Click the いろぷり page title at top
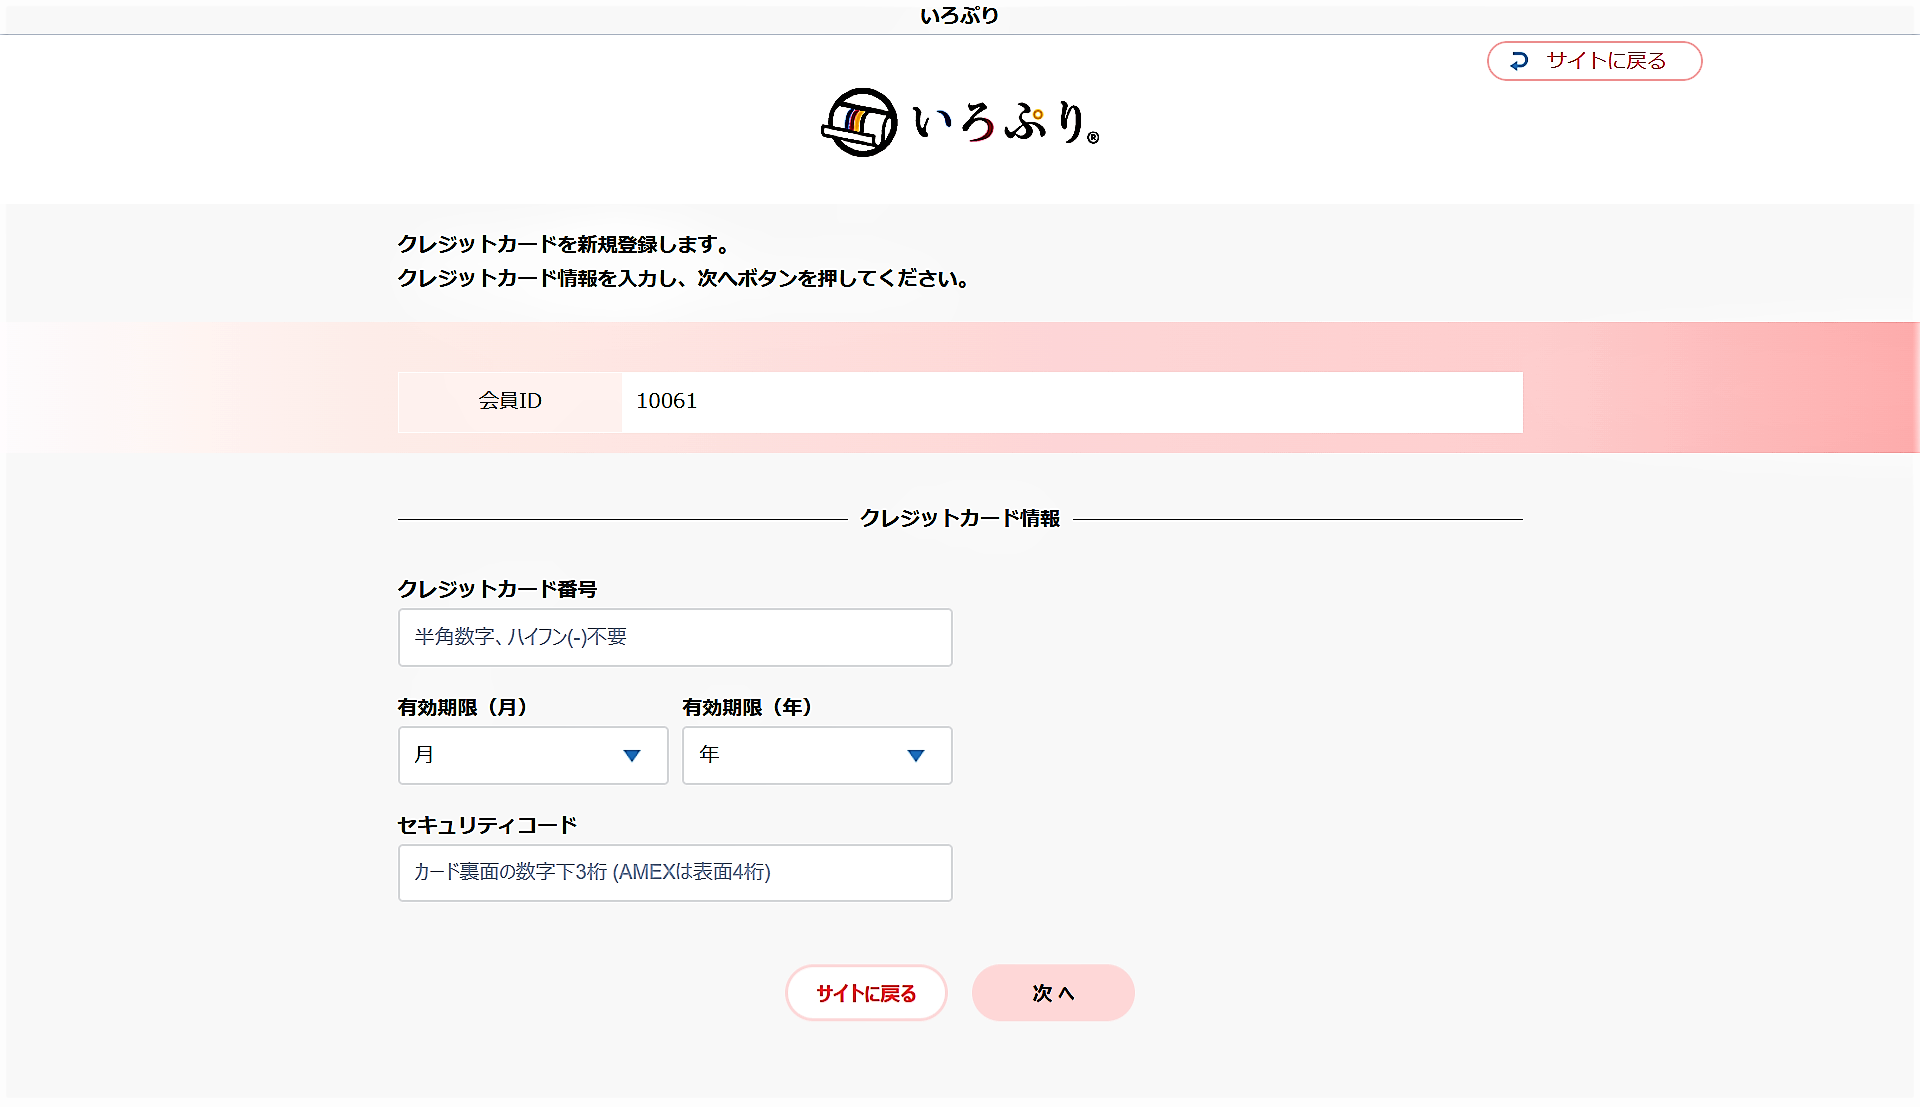The height and width of the screenshot is (1110, 1920). coord(959,15)
